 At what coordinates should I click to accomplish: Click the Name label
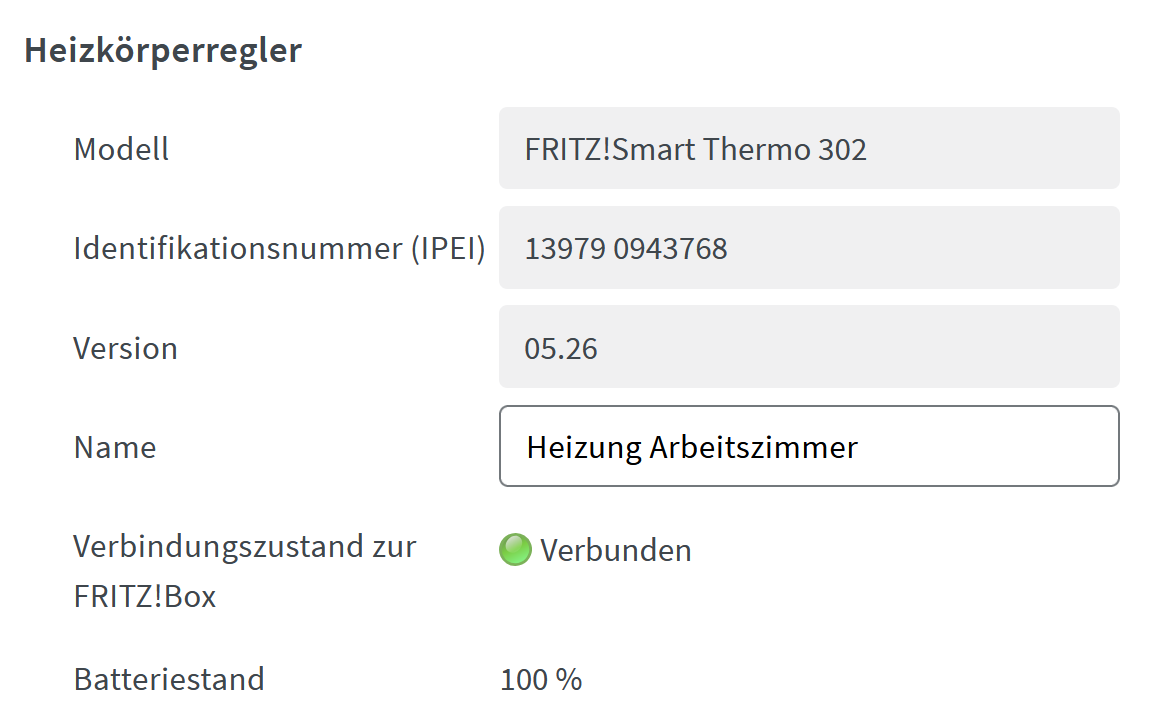click(114, 447)
